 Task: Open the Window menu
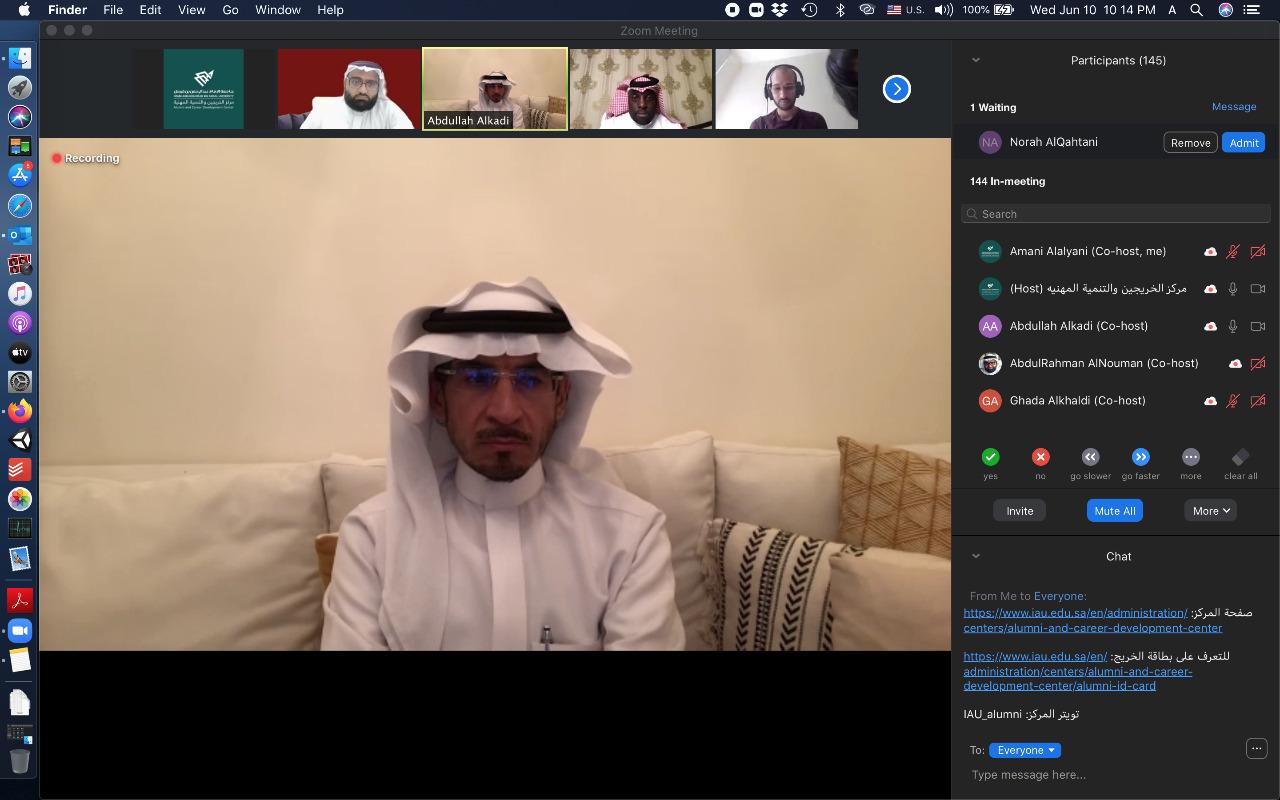tap(278, 10)
